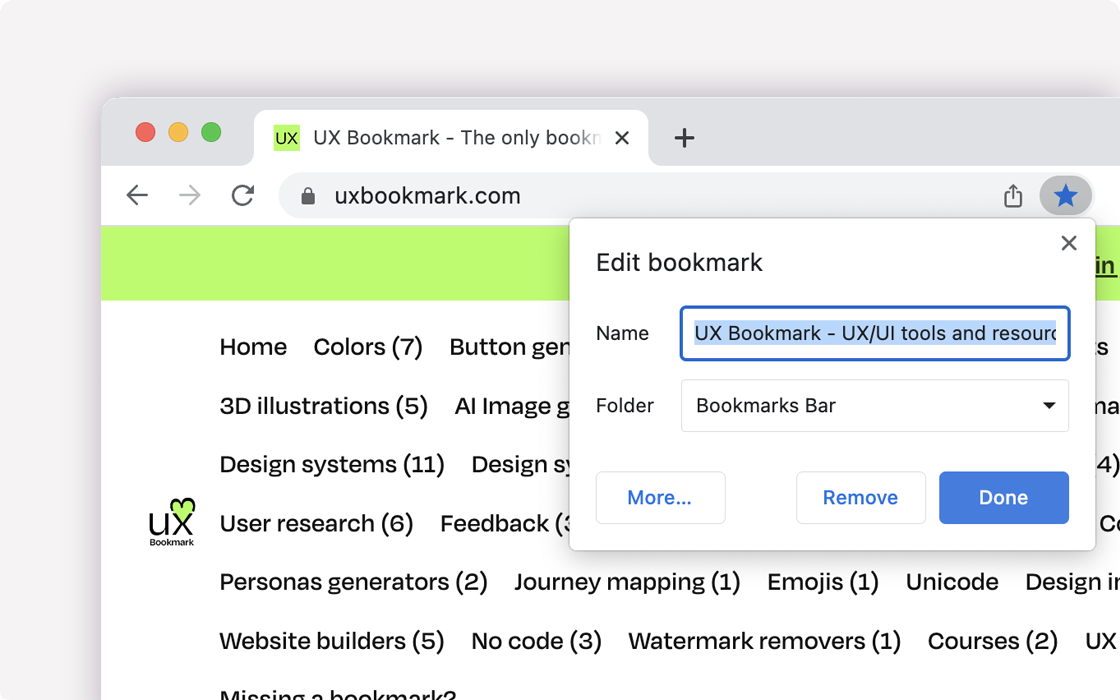This screenshot has height=700, width=1120.
Task: Click the red macOS close window button
Action: tap(146, 132)
